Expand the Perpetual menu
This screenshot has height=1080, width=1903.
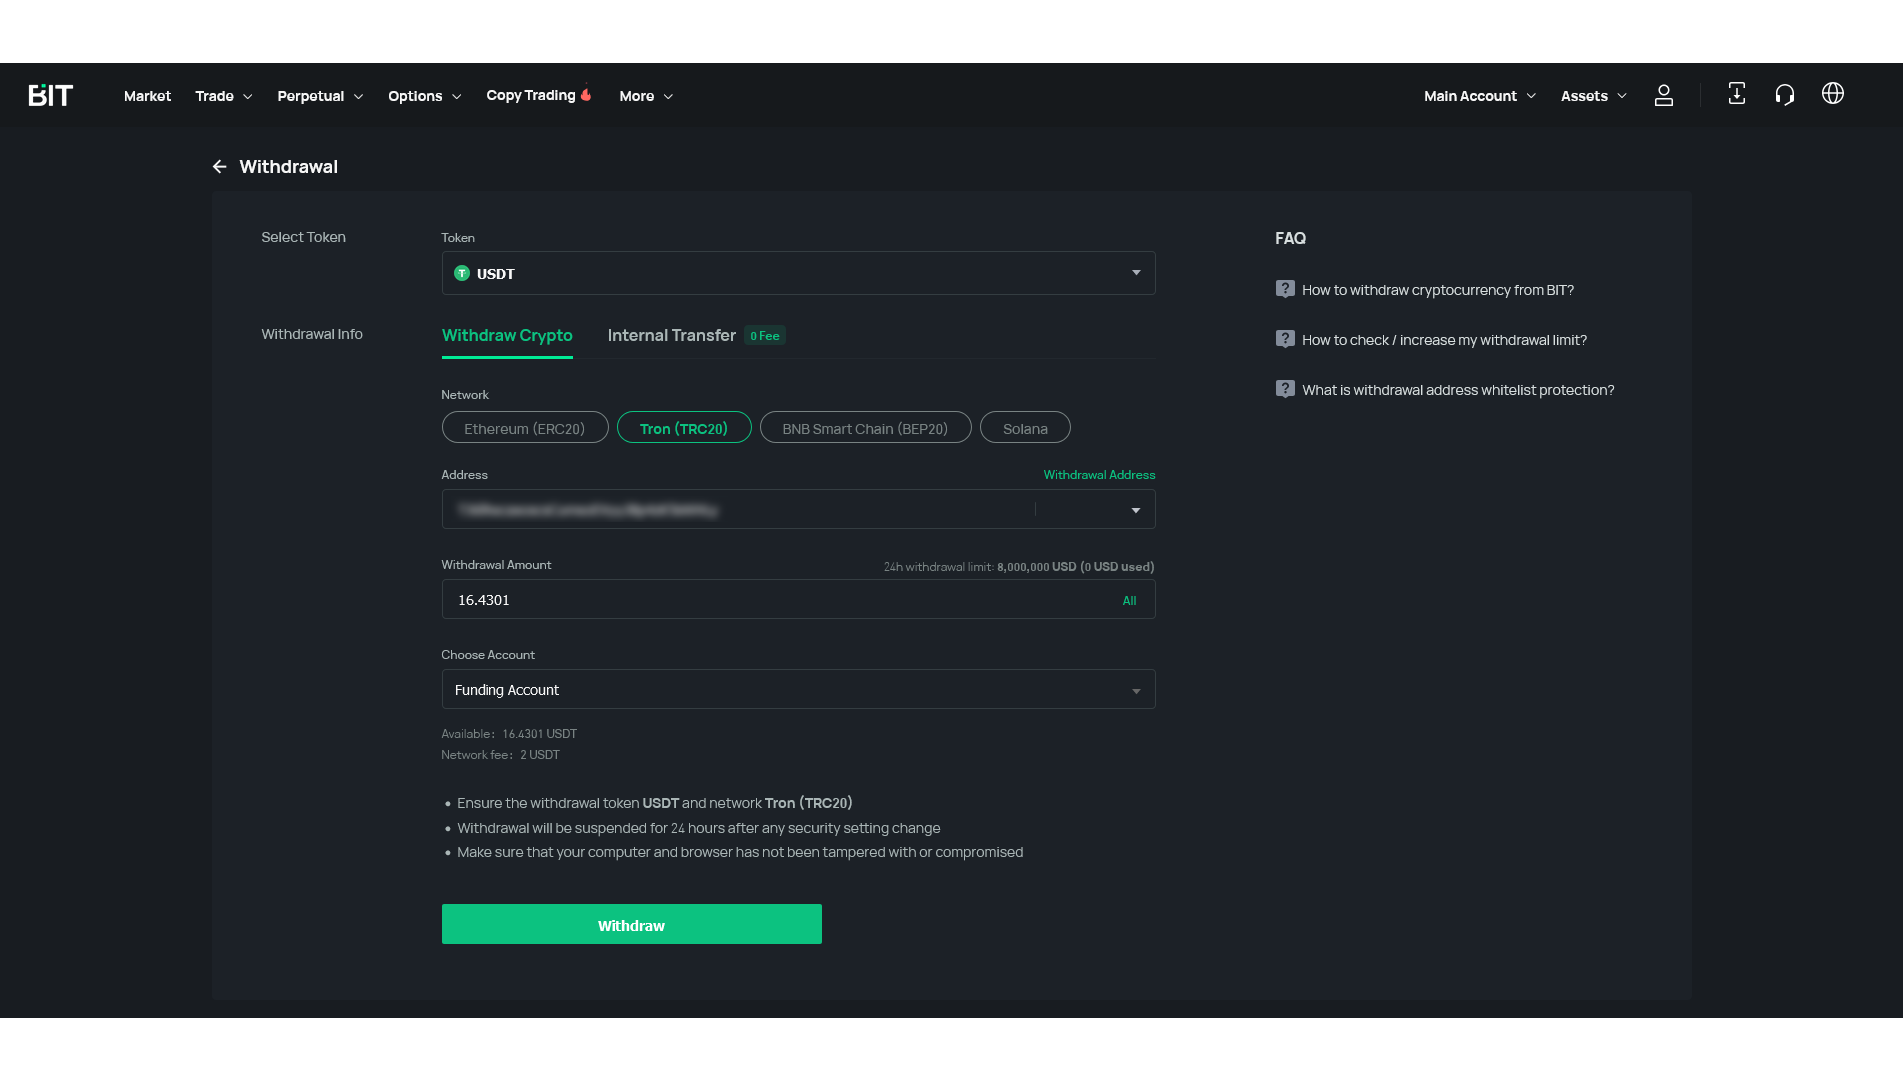pyautogui.click(x=320, y=96)
